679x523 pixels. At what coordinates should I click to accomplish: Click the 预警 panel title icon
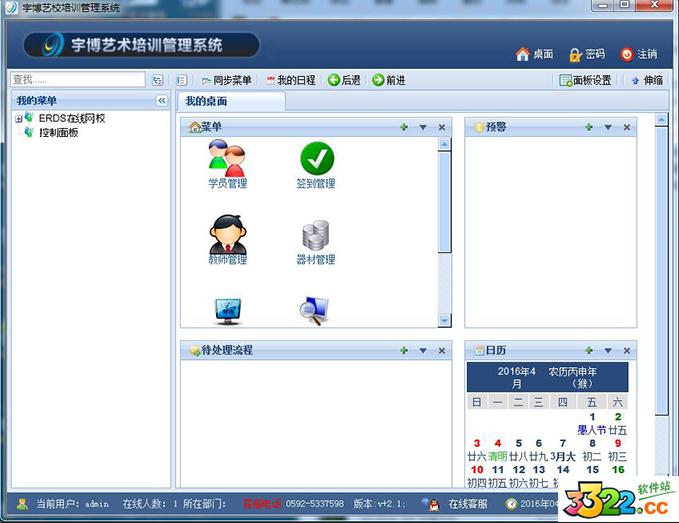(479, 127)
